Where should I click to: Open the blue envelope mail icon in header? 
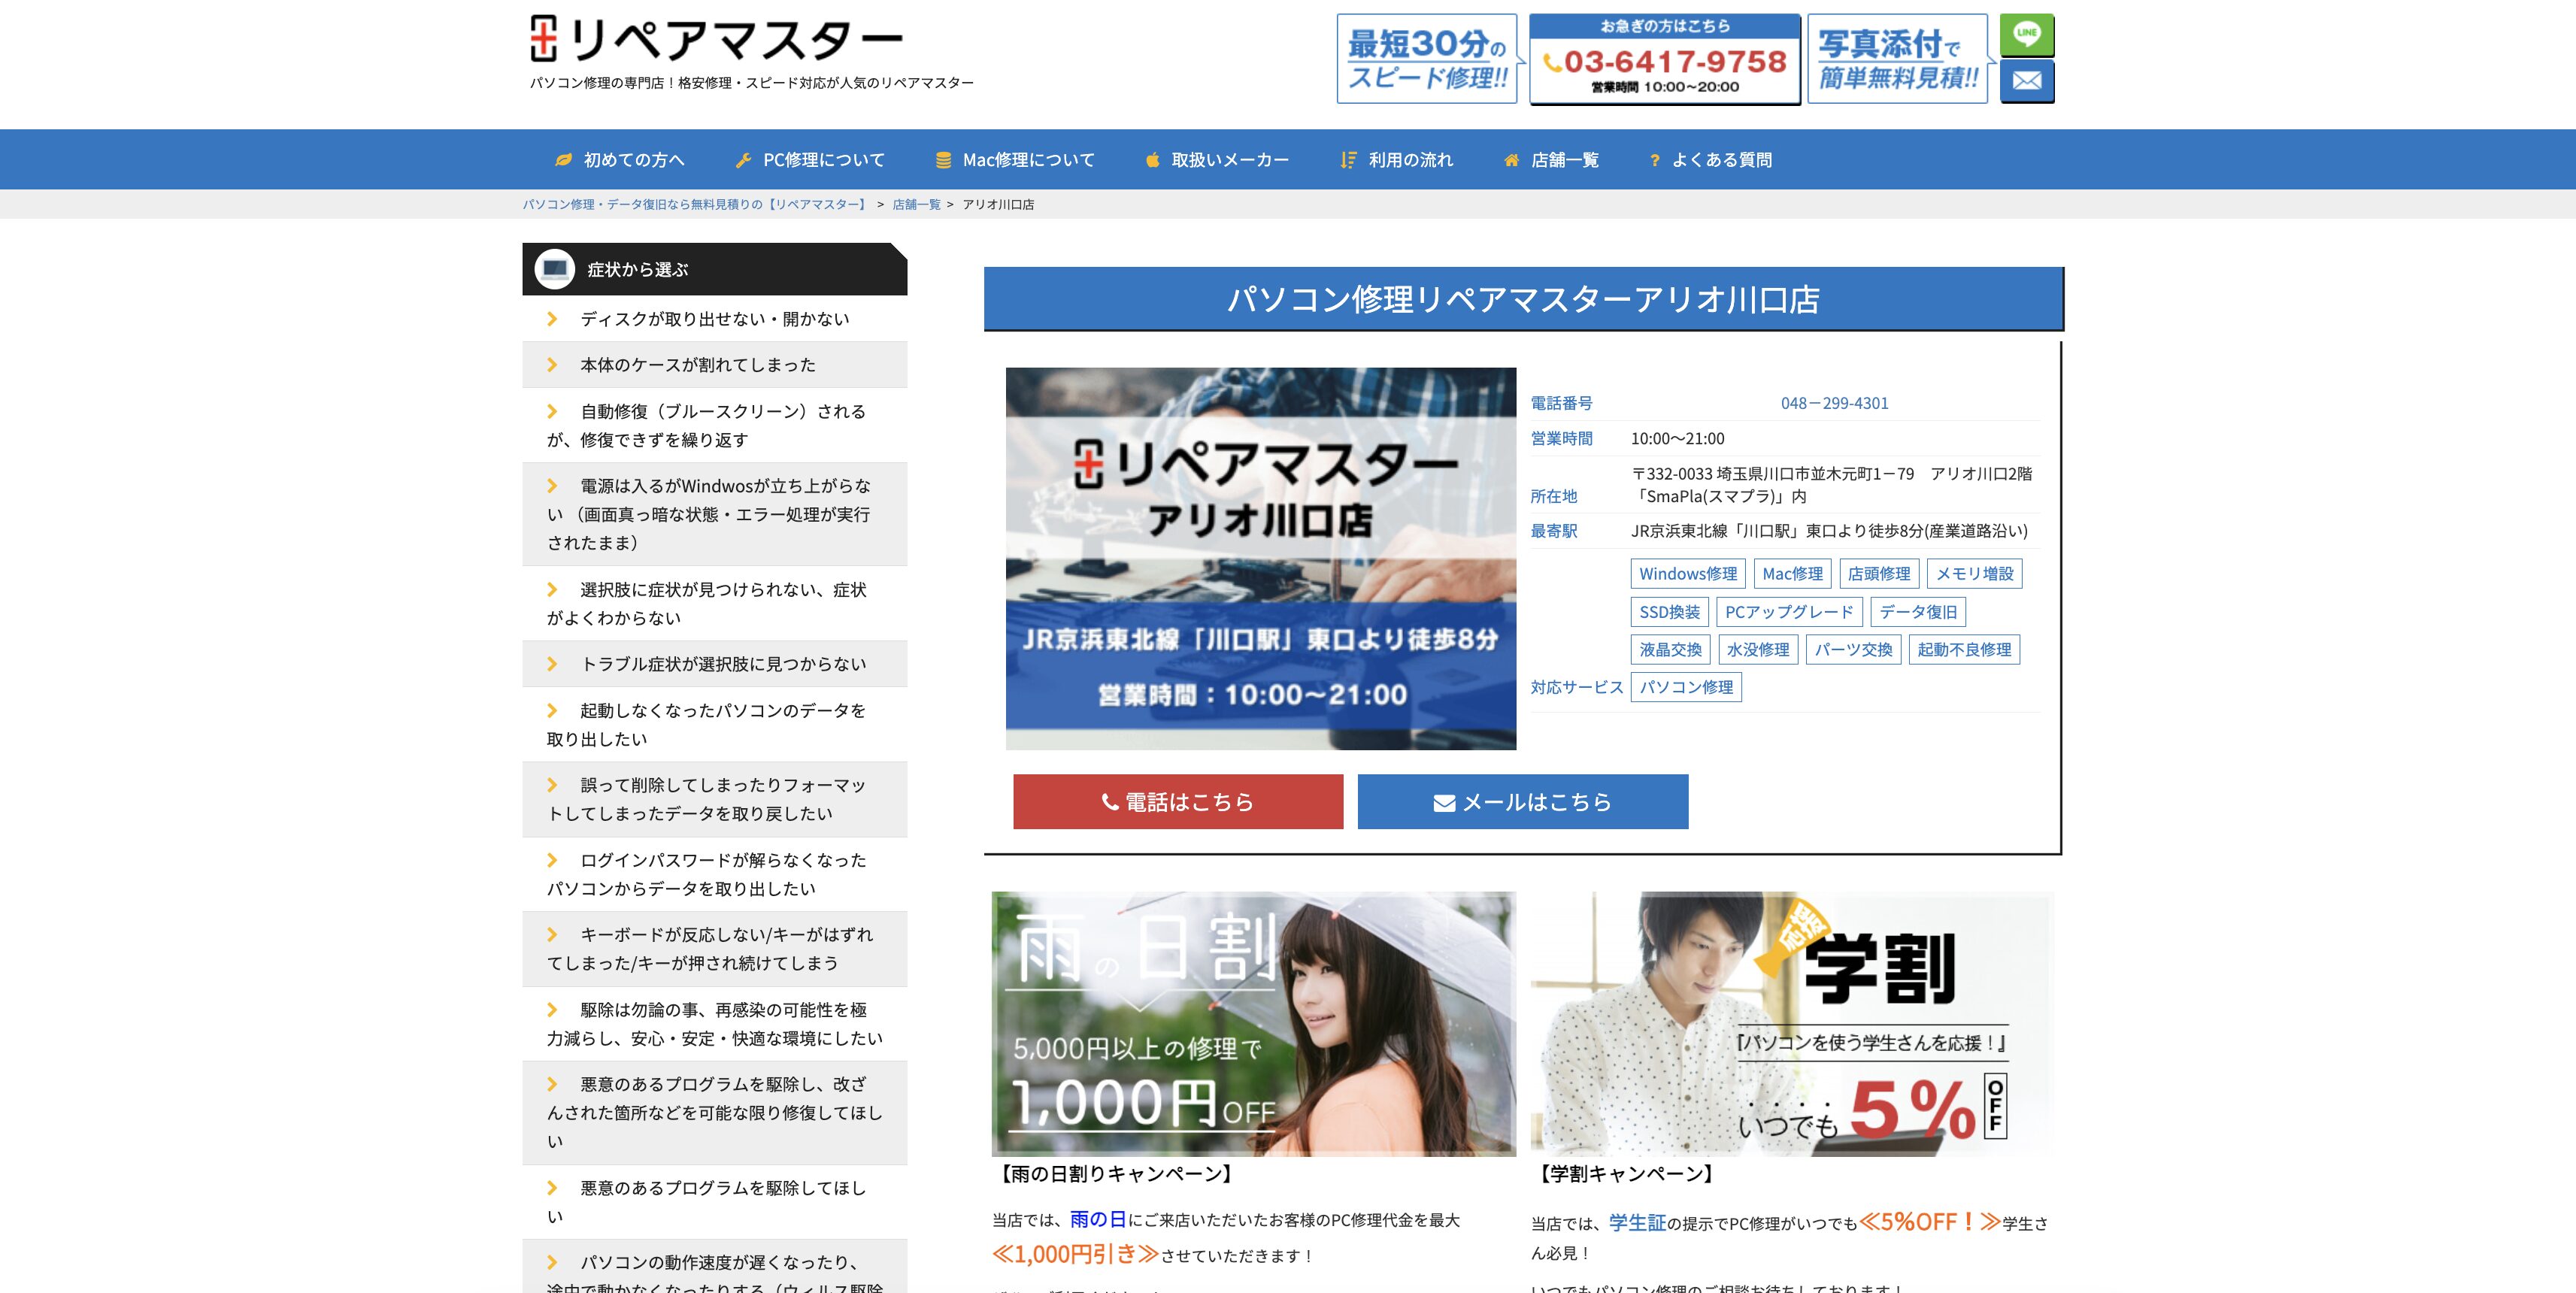pyautogui.click(x=2027, y=81)
